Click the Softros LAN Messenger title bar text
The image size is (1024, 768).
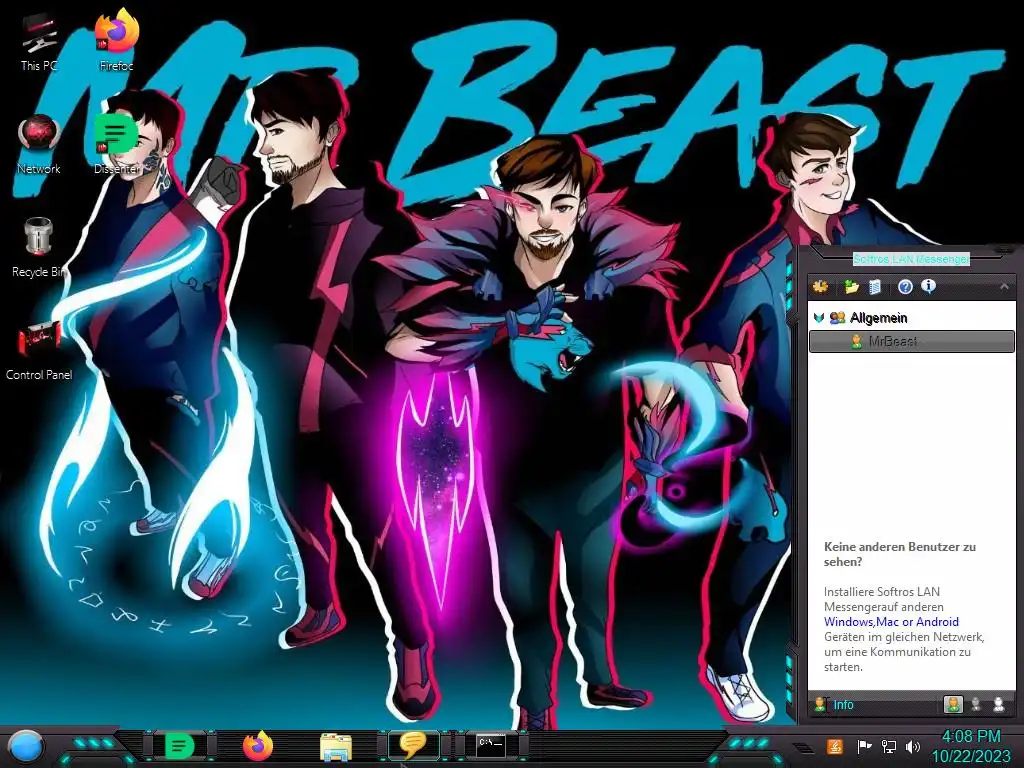click(911, 259)
